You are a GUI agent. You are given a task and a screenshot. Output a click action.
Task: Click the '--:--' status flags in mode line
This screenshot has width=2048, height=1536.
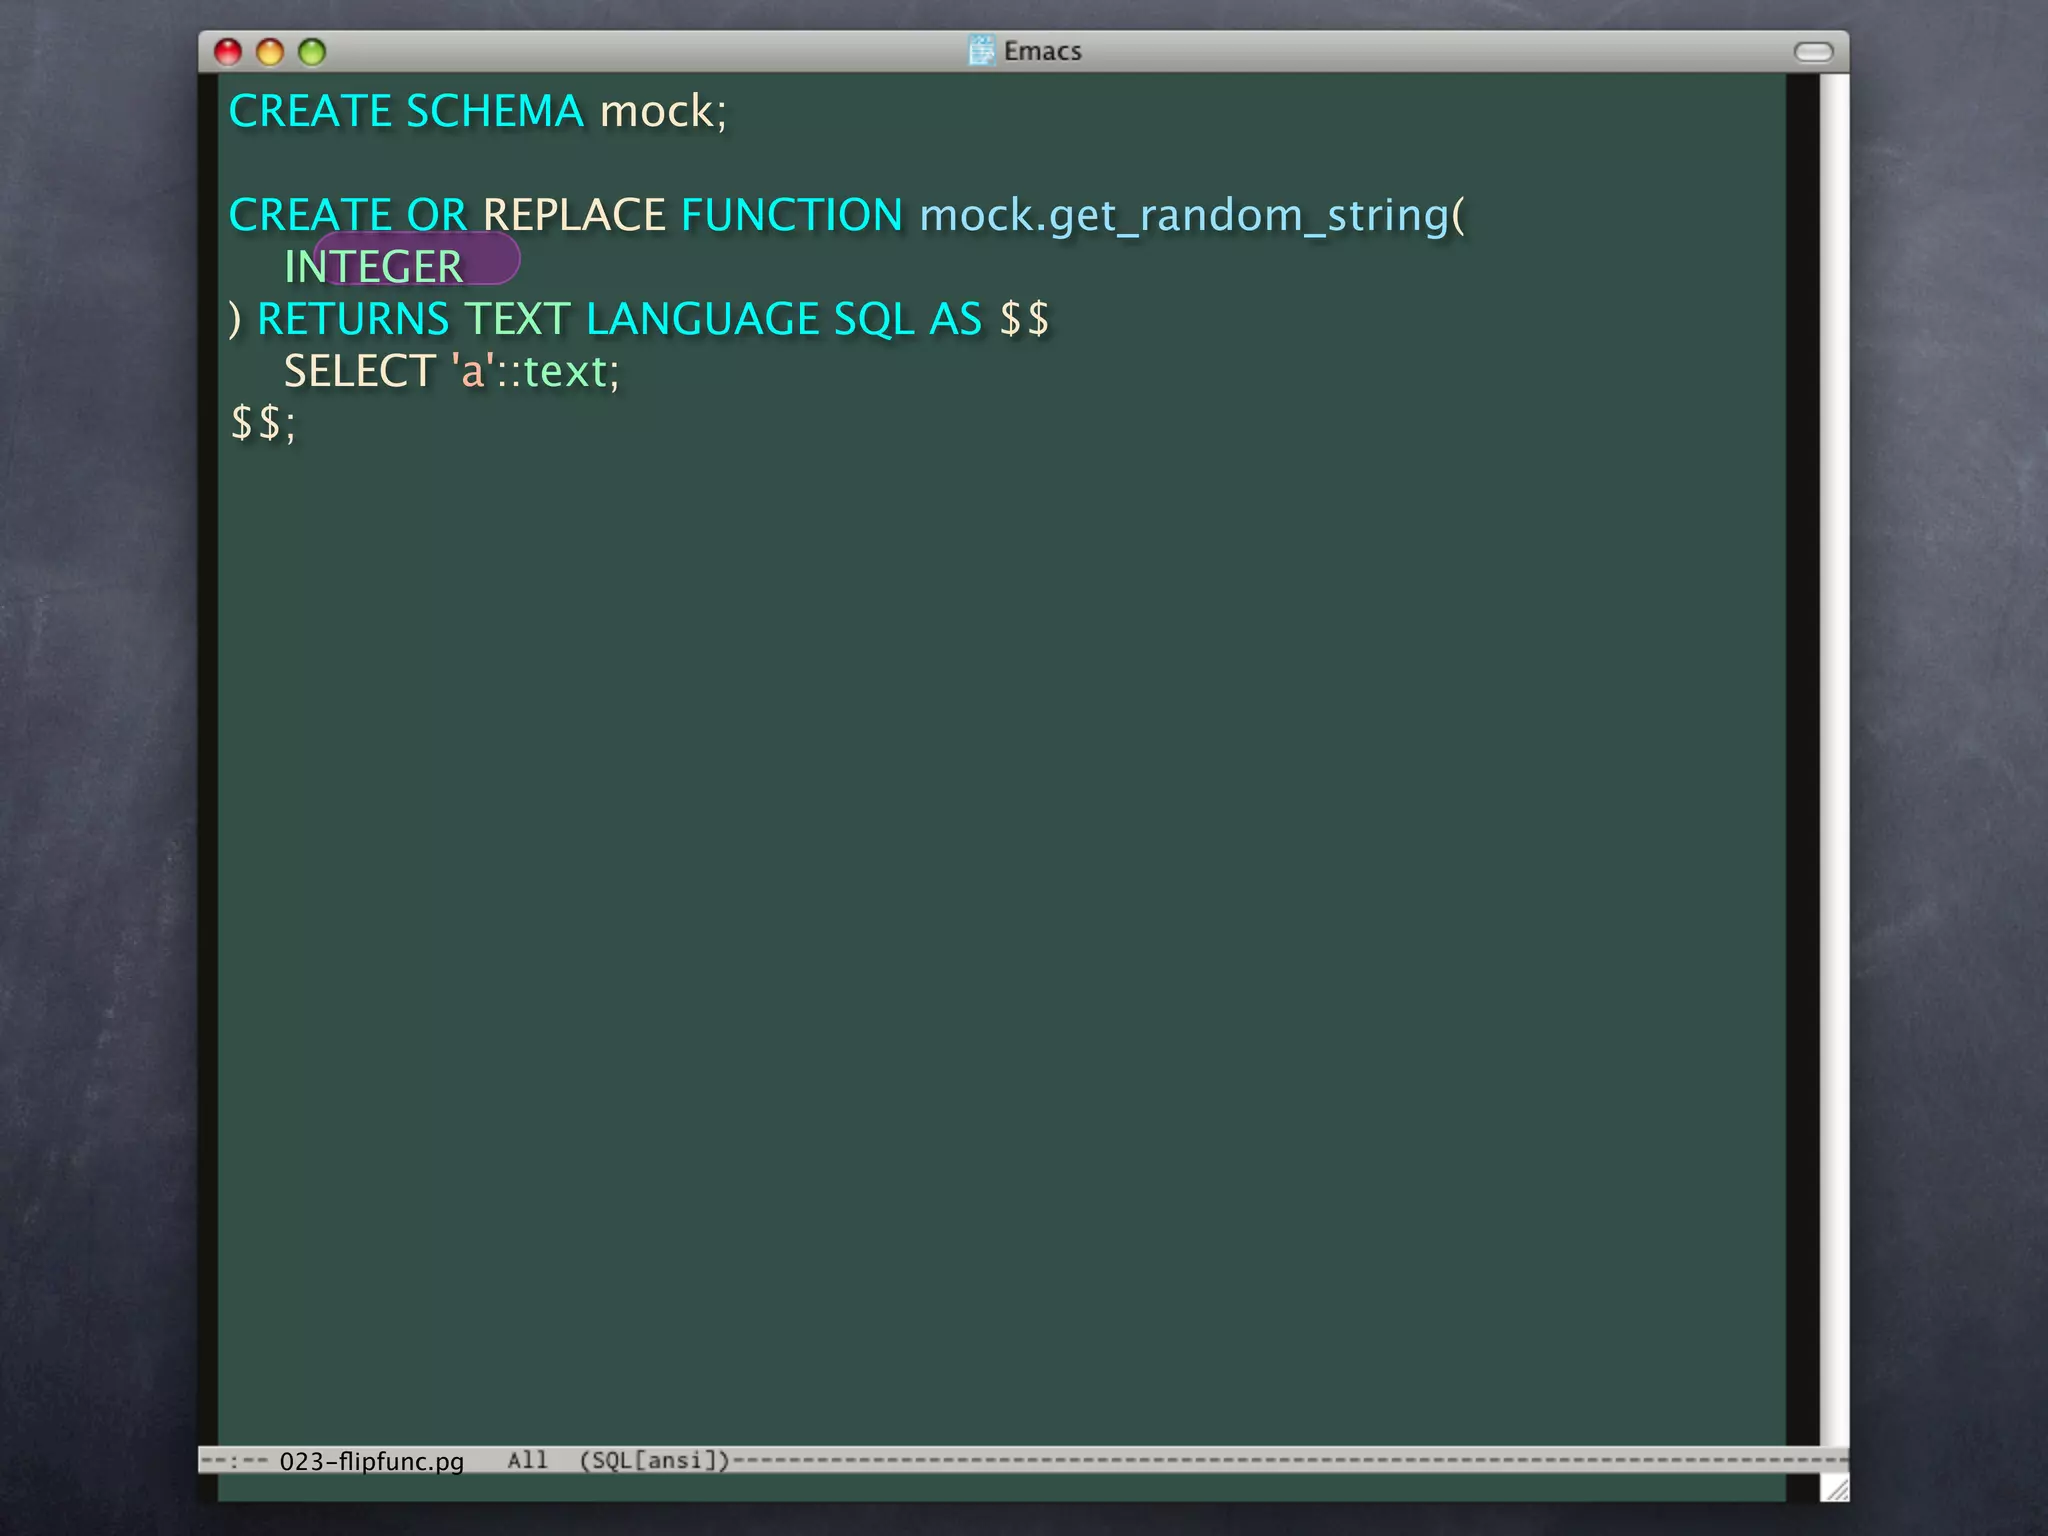point(235,1461)
